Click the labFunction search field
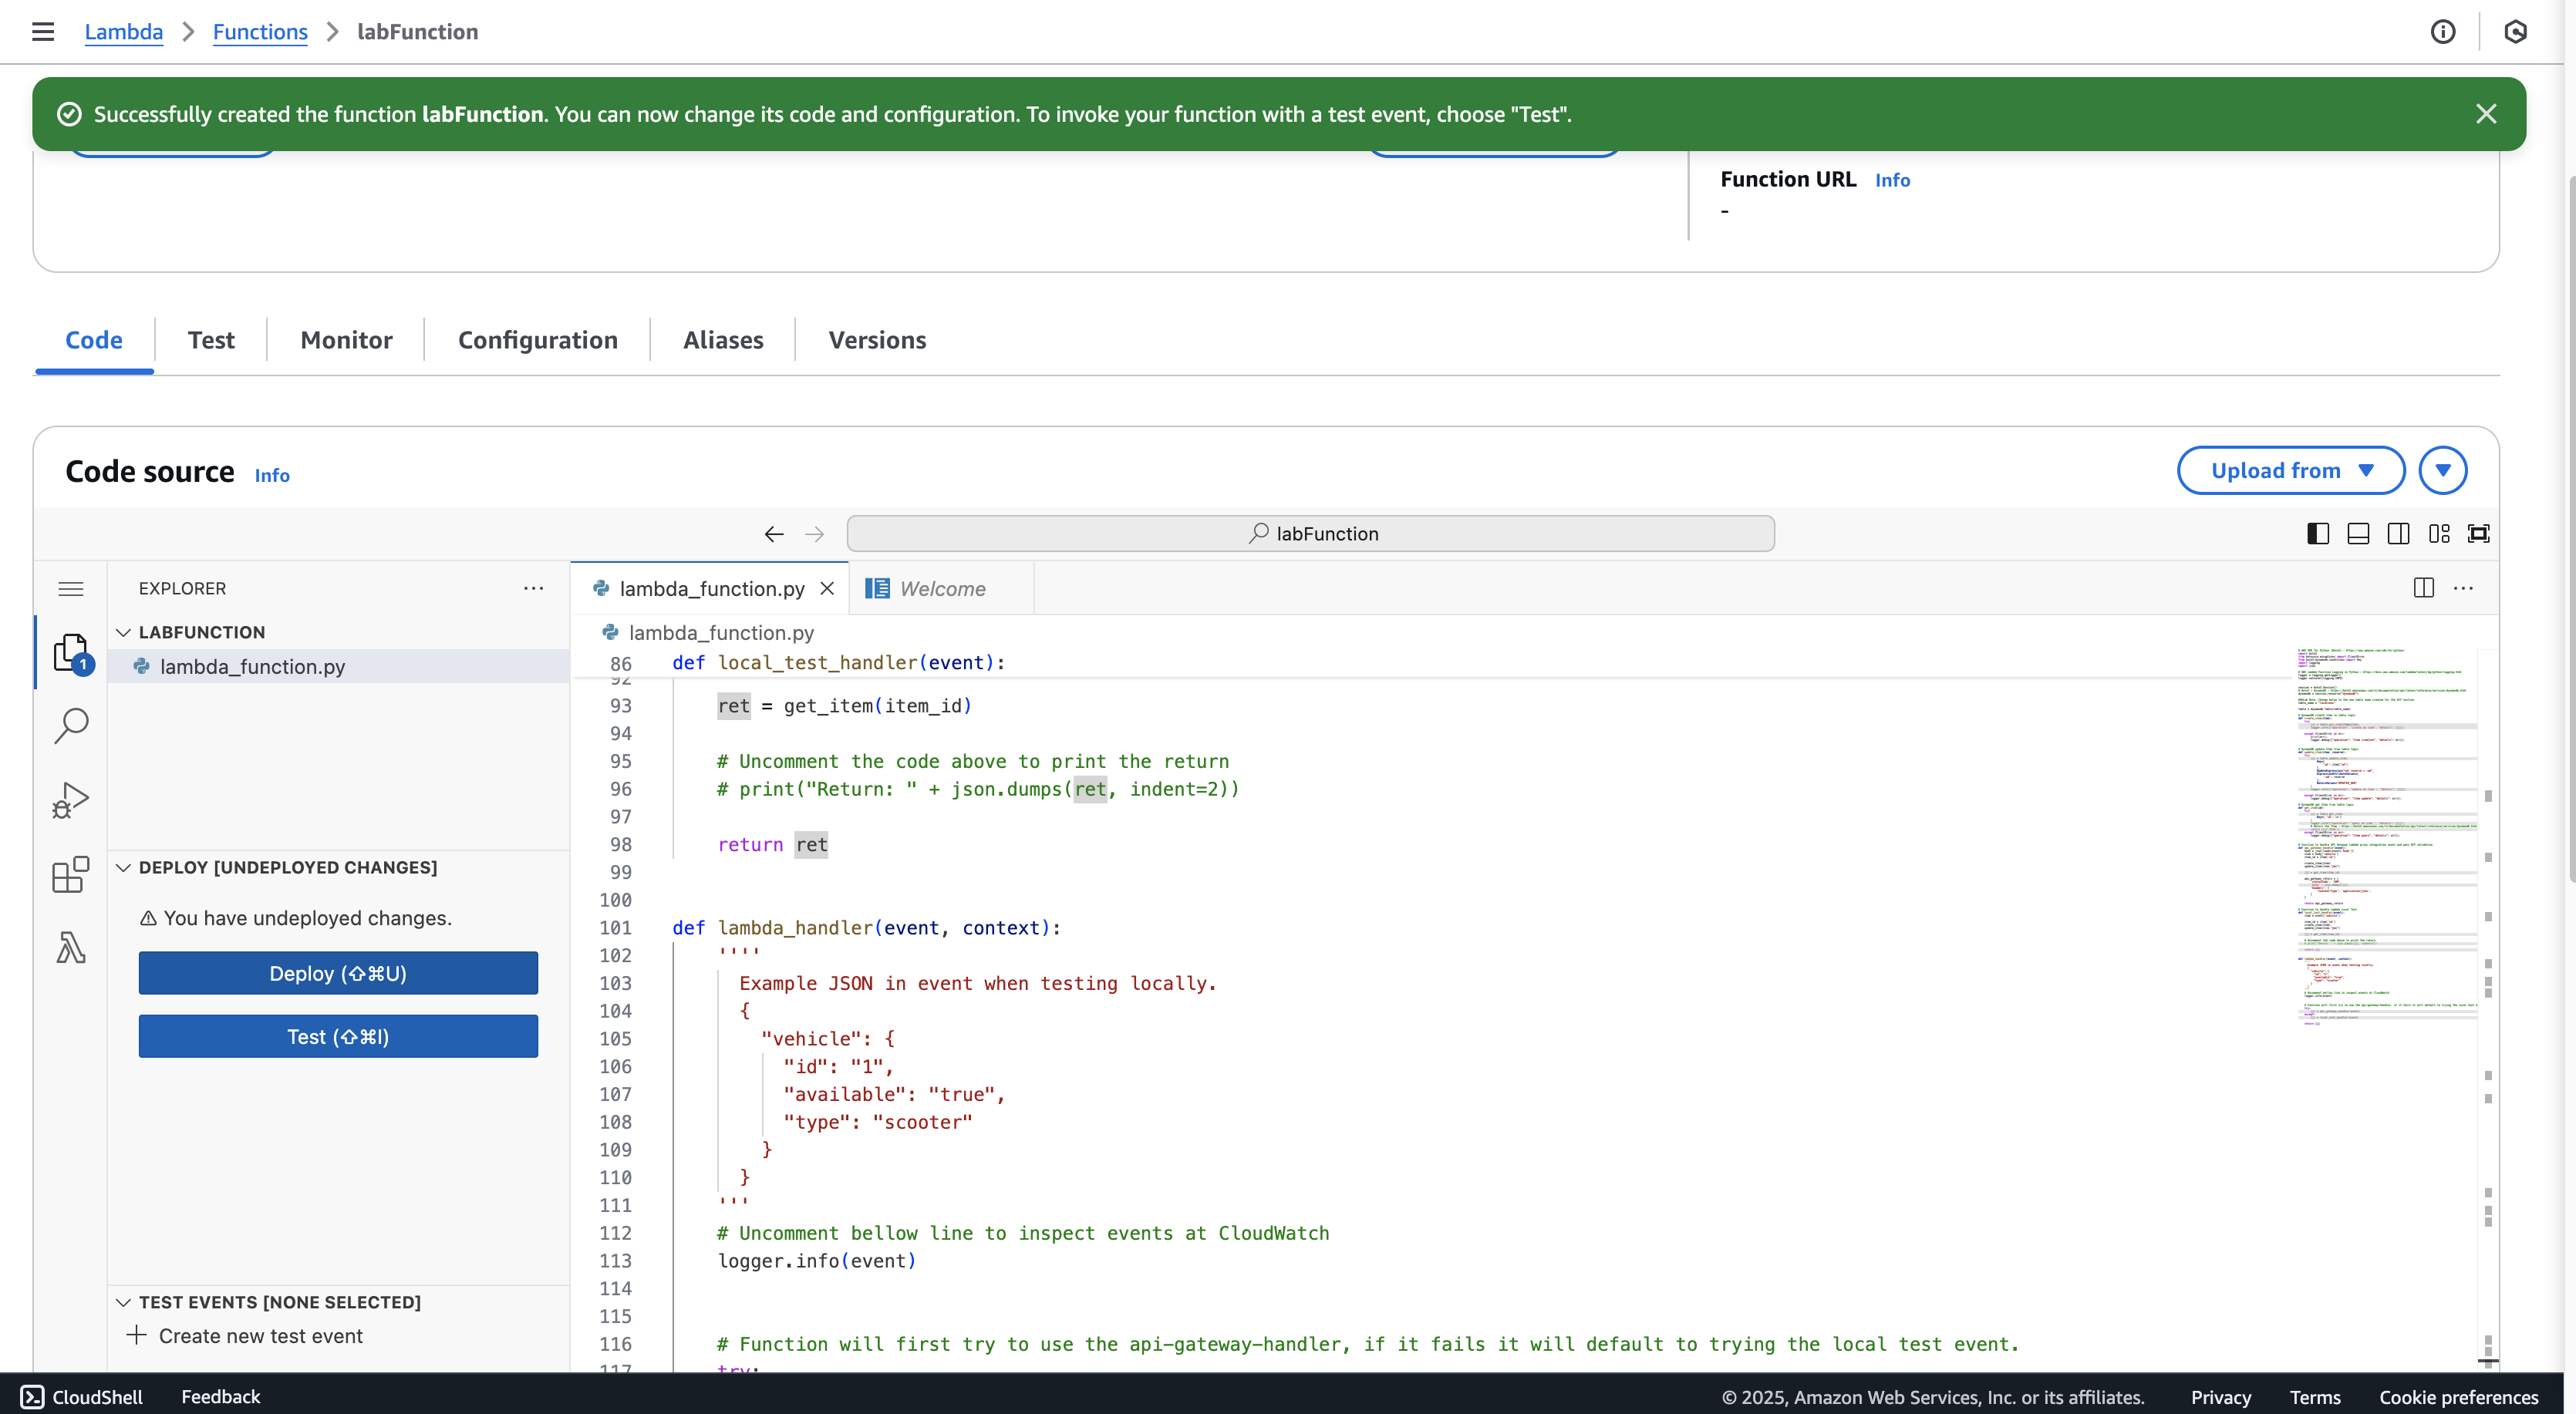This screenshot has width=2576, height=1414. pos(1310,534)
